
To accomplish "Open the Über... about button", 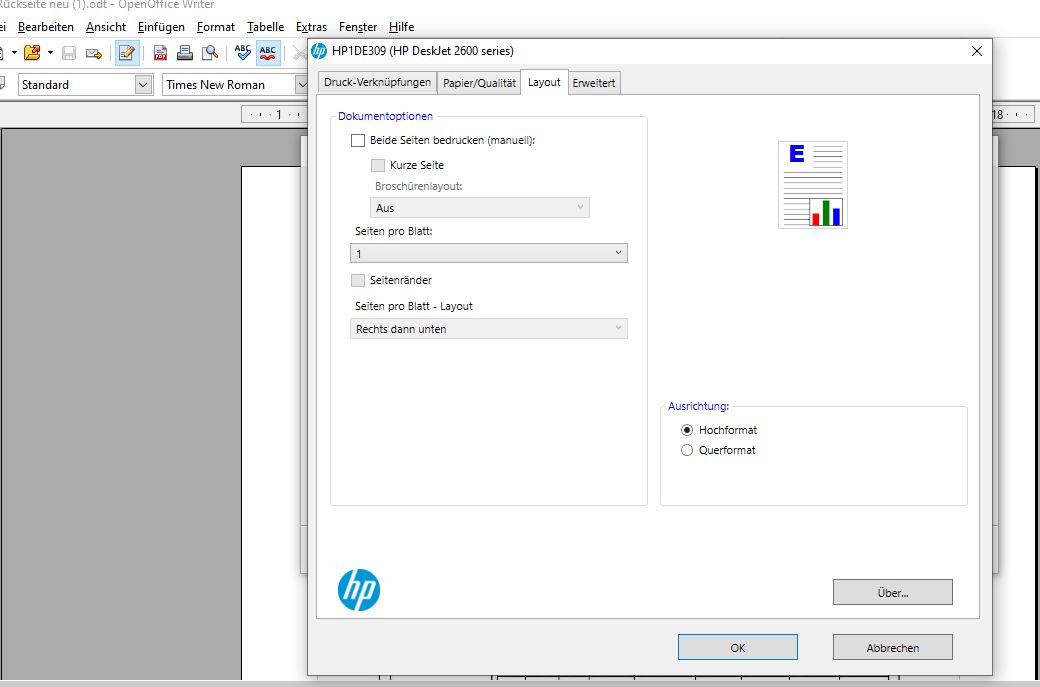I will pyautogui.click(x=893, y=592).
